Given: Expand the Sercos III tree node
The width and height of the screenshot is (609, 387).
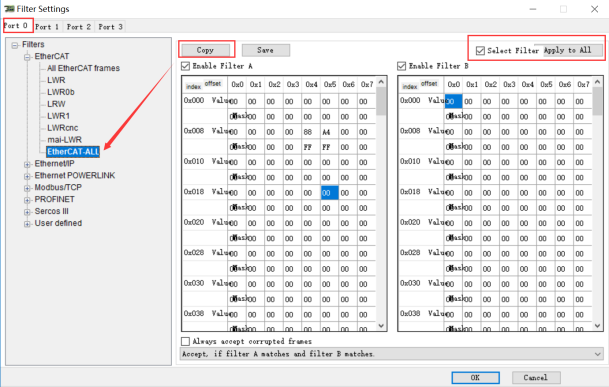Looking at the screenshot, I should pos(27,212).
